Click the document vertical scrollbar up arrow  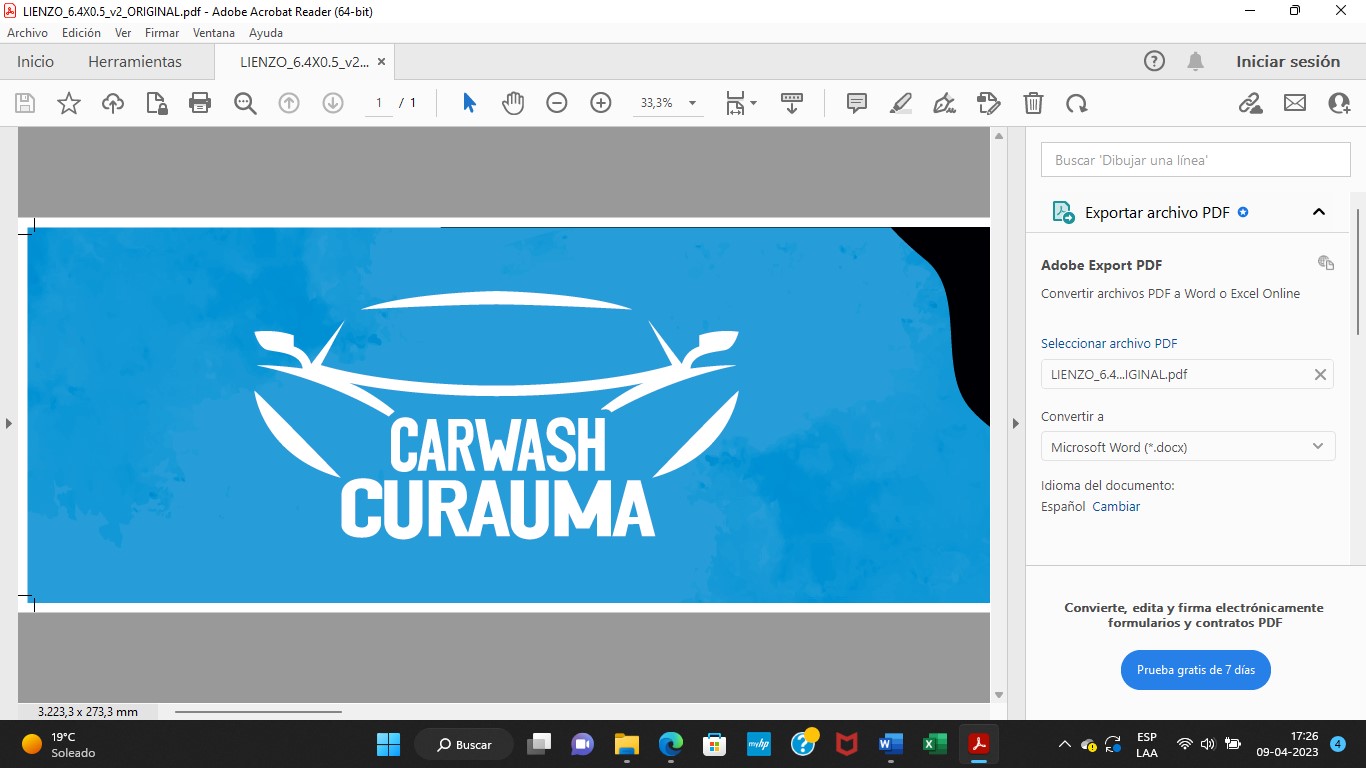point(998,136)
